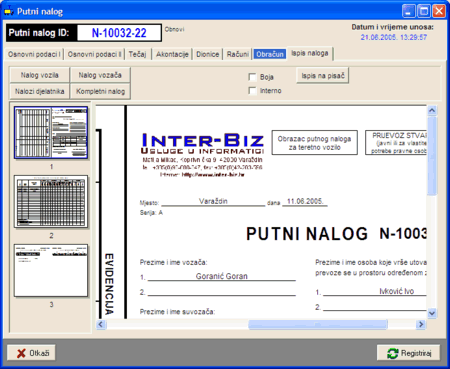Open the Obračun tab
The width and height of the screenshot is (450, 369).
pyautogui.click(x=270, y=54)
